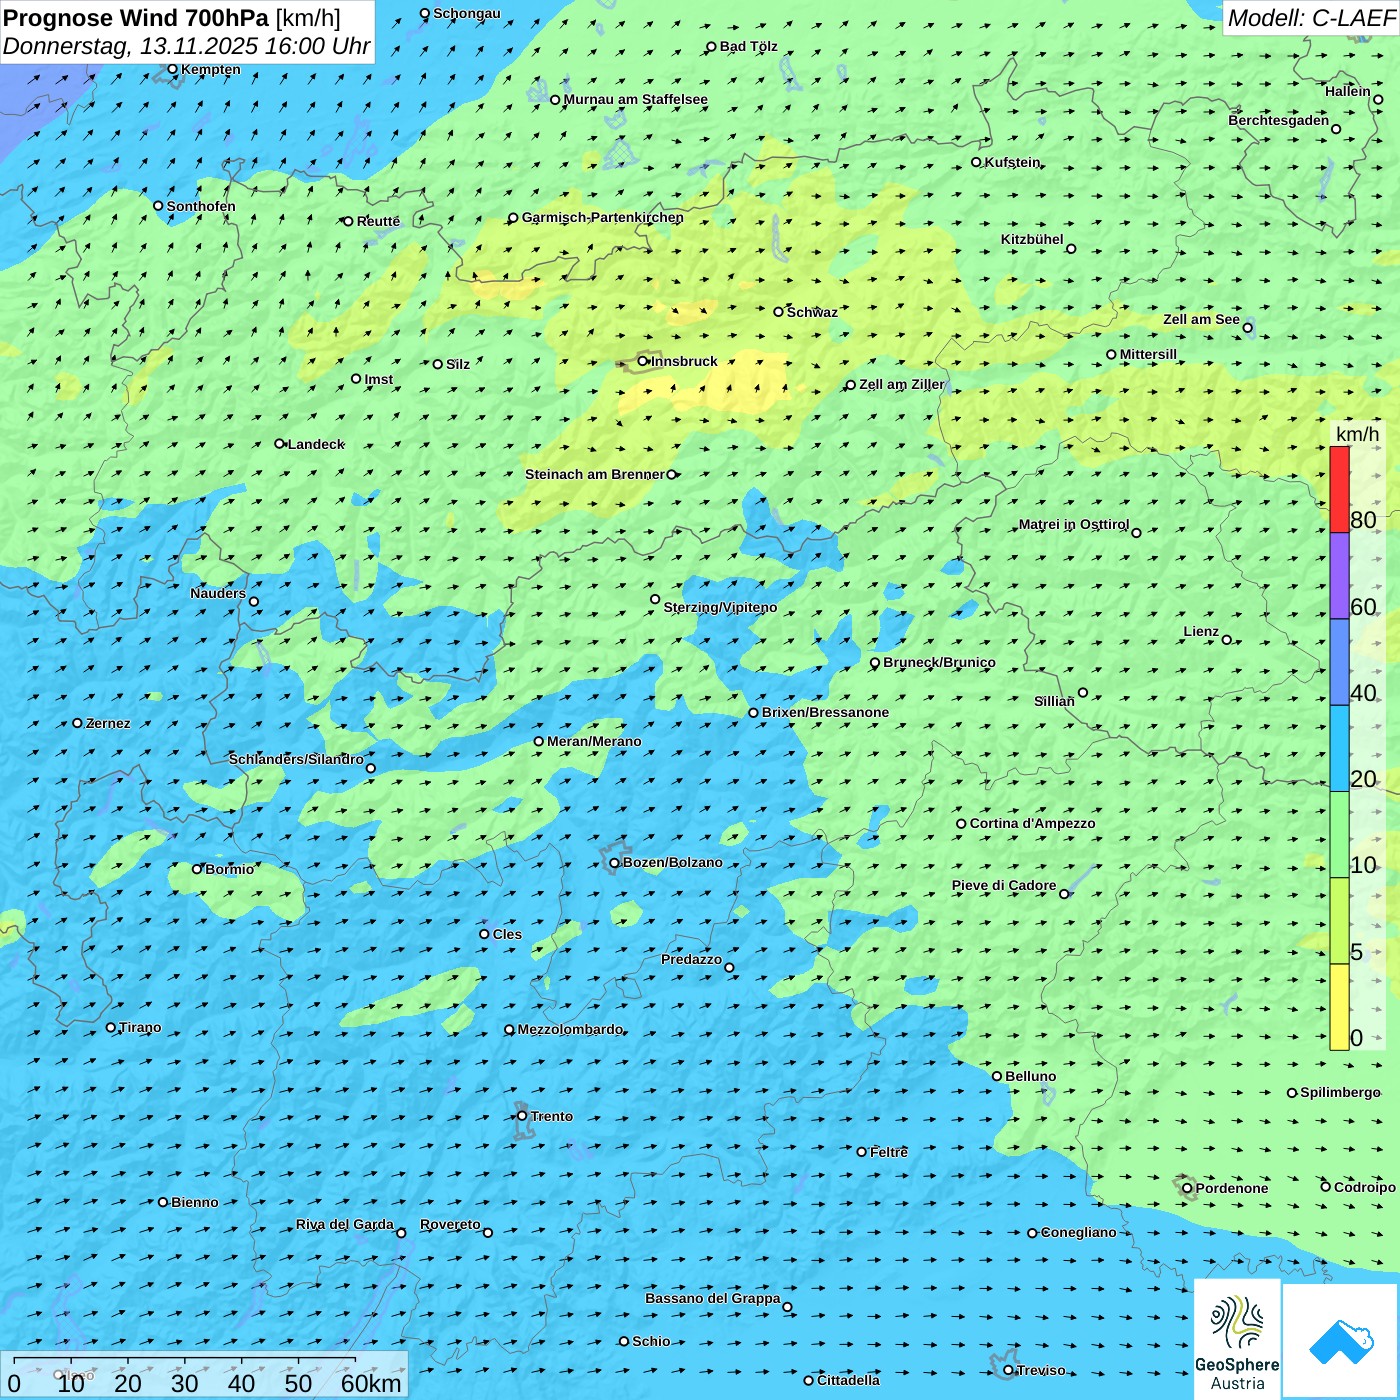This screenshot has height=1400, width=1400.
Task: Click the forecast date 'Donnerstag, 13.11.2025 16:00 Uhr'
Action: 186,46
